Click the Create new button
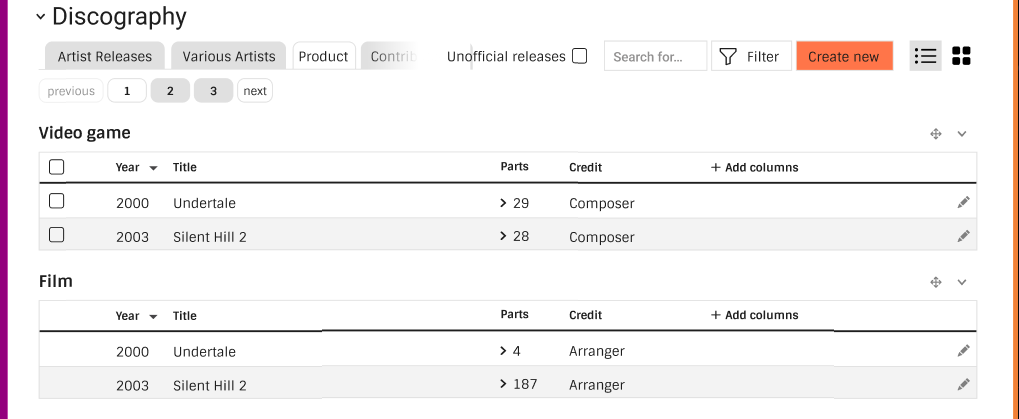 tap(844, 57)
